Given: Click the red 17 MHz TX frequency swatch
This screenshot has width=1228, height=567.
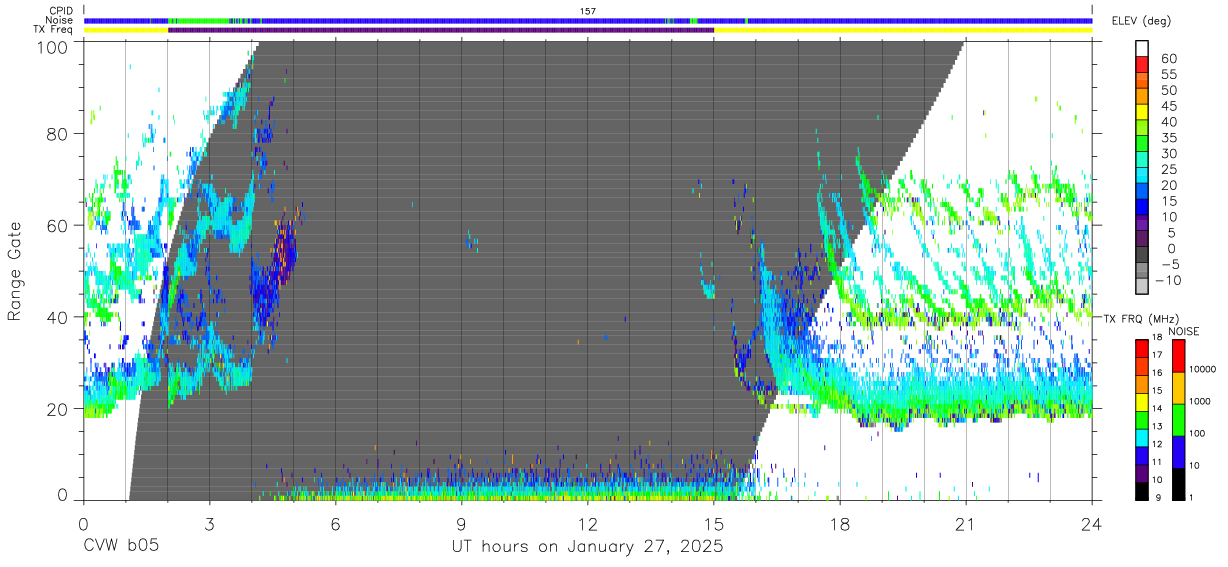Looking at the screenshot, I should [x=1143, y=349].
